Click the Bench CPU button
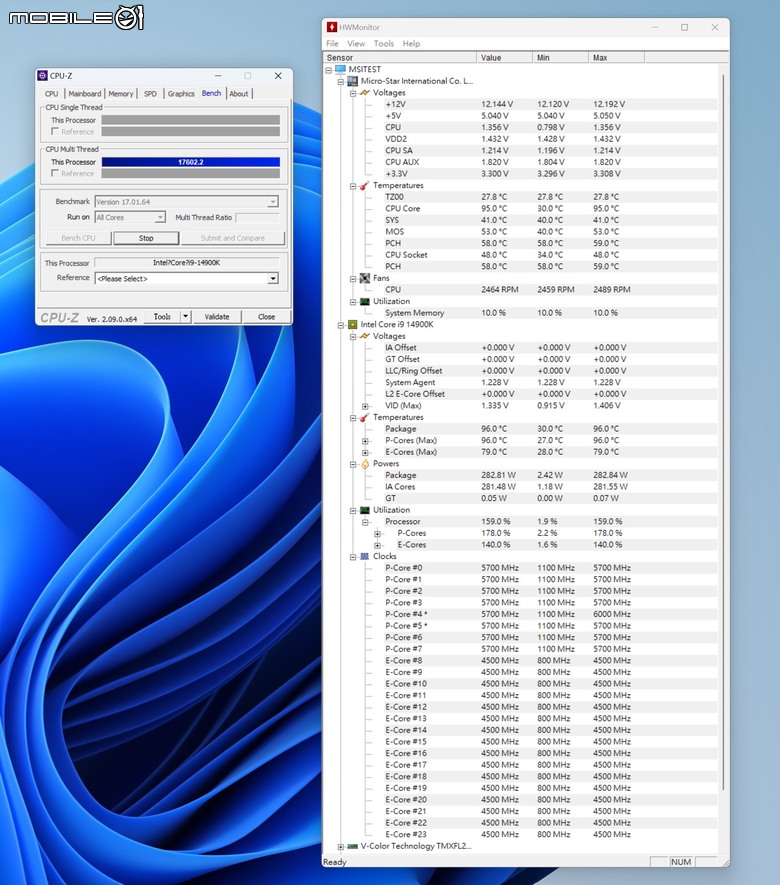The height and width of the screenshot is (885, 780). (x=78, y=238)
